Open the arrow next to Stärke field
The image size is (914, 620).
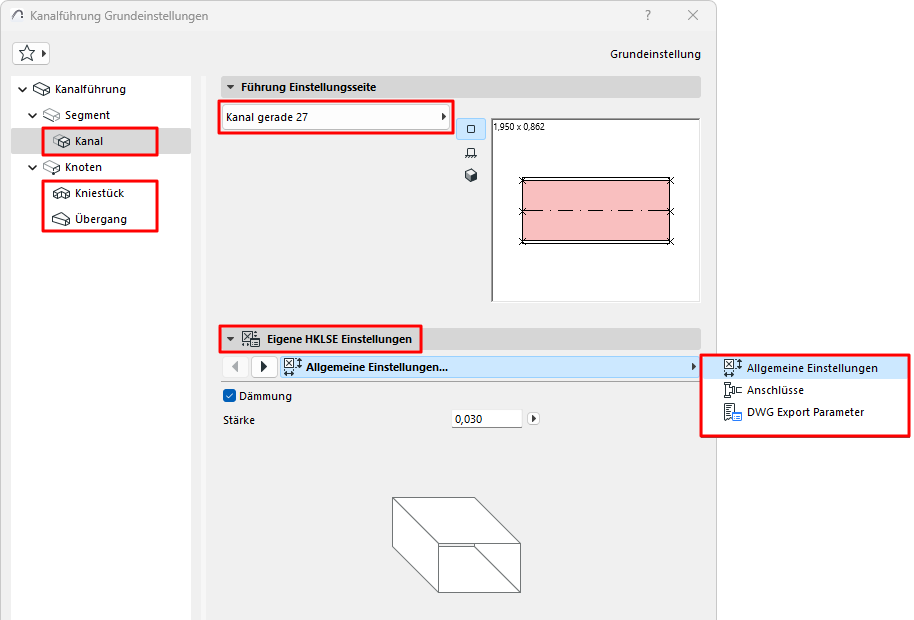(x=533, y=419)
